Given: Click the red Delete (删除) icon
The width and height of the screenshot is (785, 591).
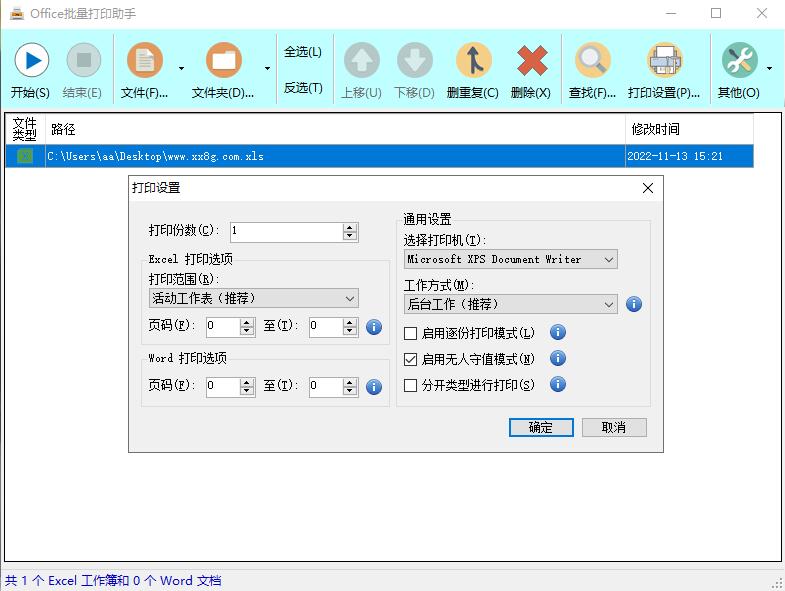Looking at the screenshot, I should pyautogui.click(x=531, y=61).
